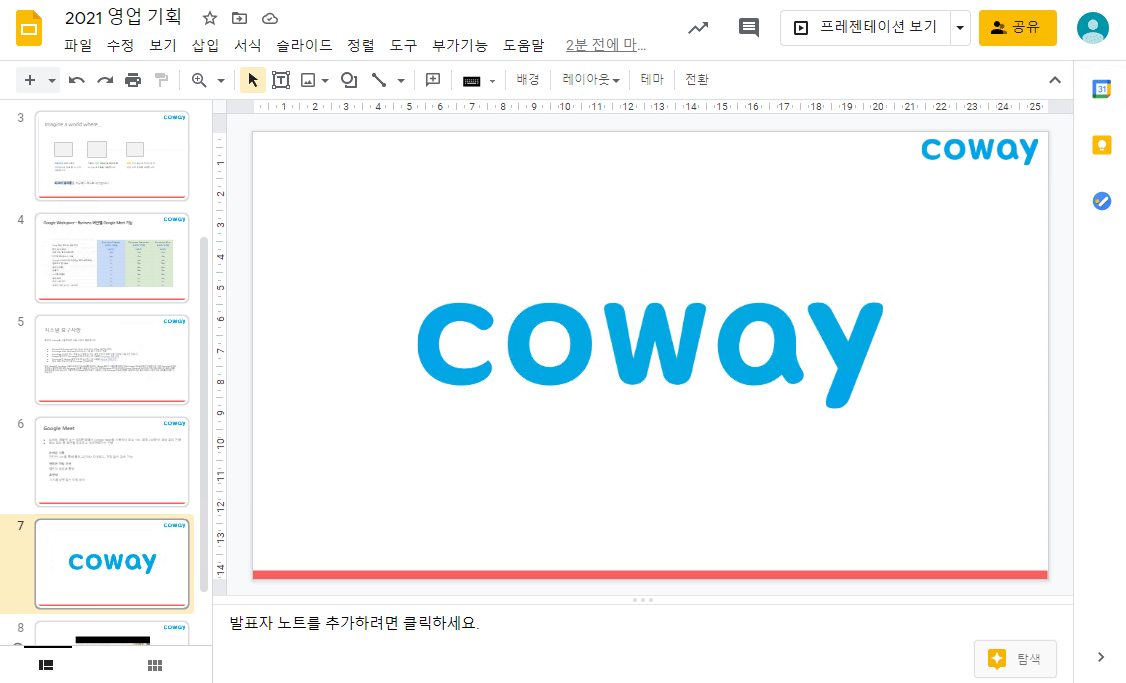1126x683 pixels.
Task: Open the last edit '2분 전에 마...' link
Action: click(605, 45)
